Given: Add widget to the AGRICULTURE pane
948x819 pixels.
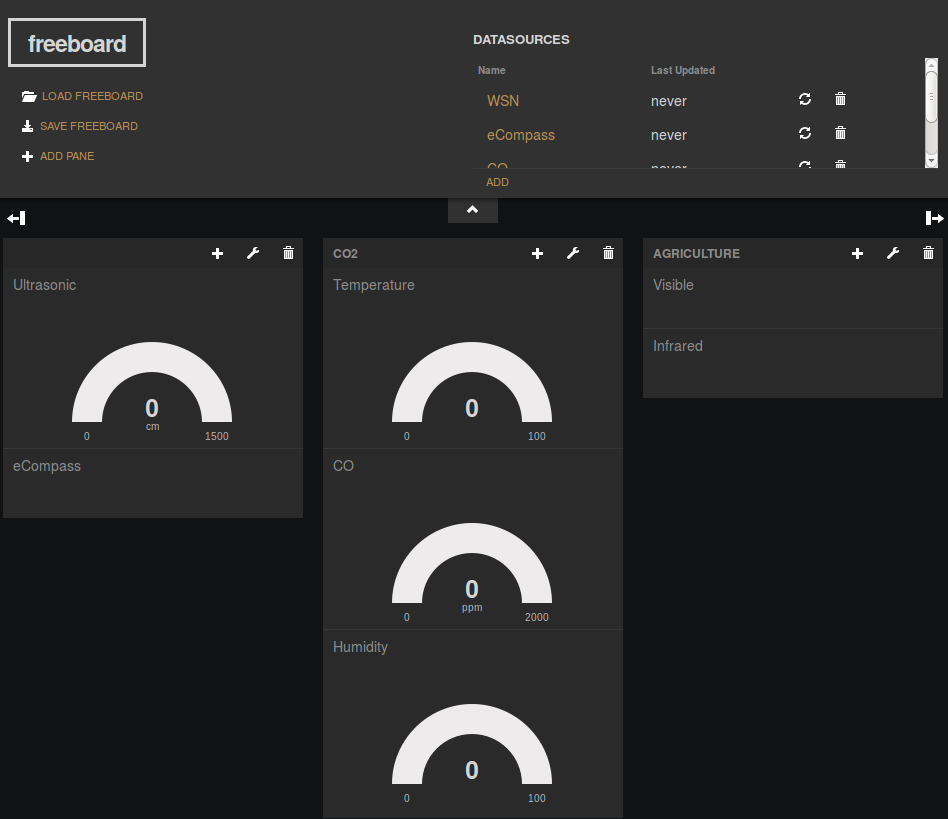Looking at the screenshot, I should 857,254.
